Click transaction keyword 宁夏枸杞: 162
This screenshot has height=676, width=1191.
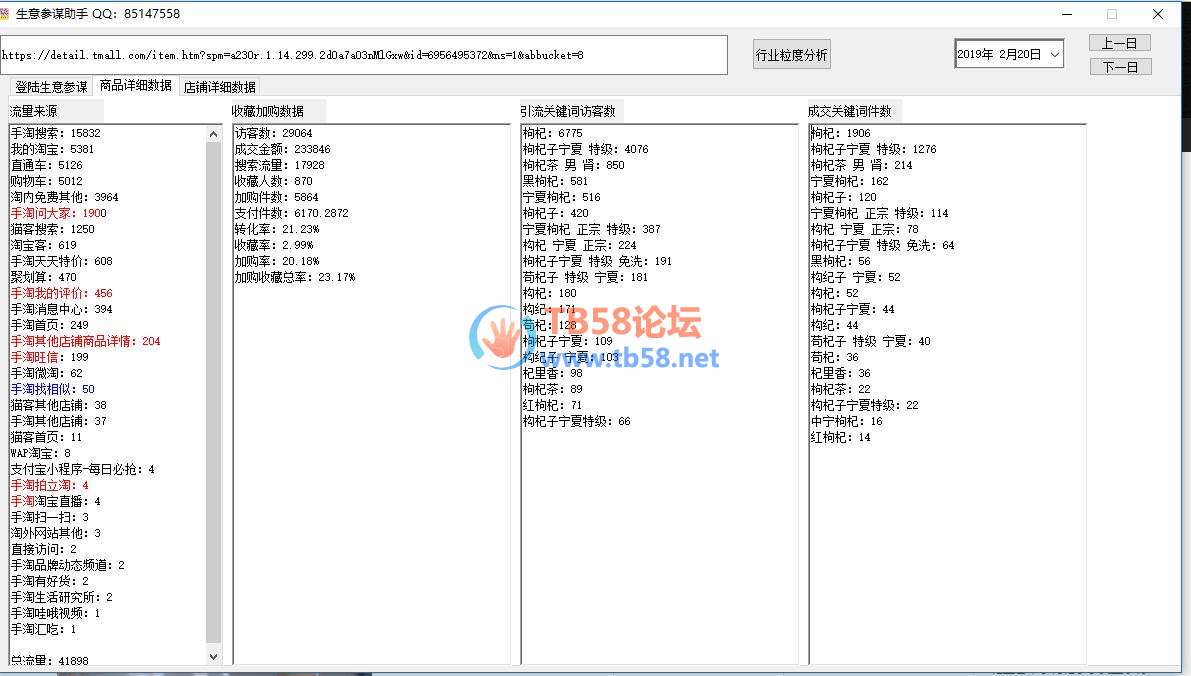click(x=849, y=181)
